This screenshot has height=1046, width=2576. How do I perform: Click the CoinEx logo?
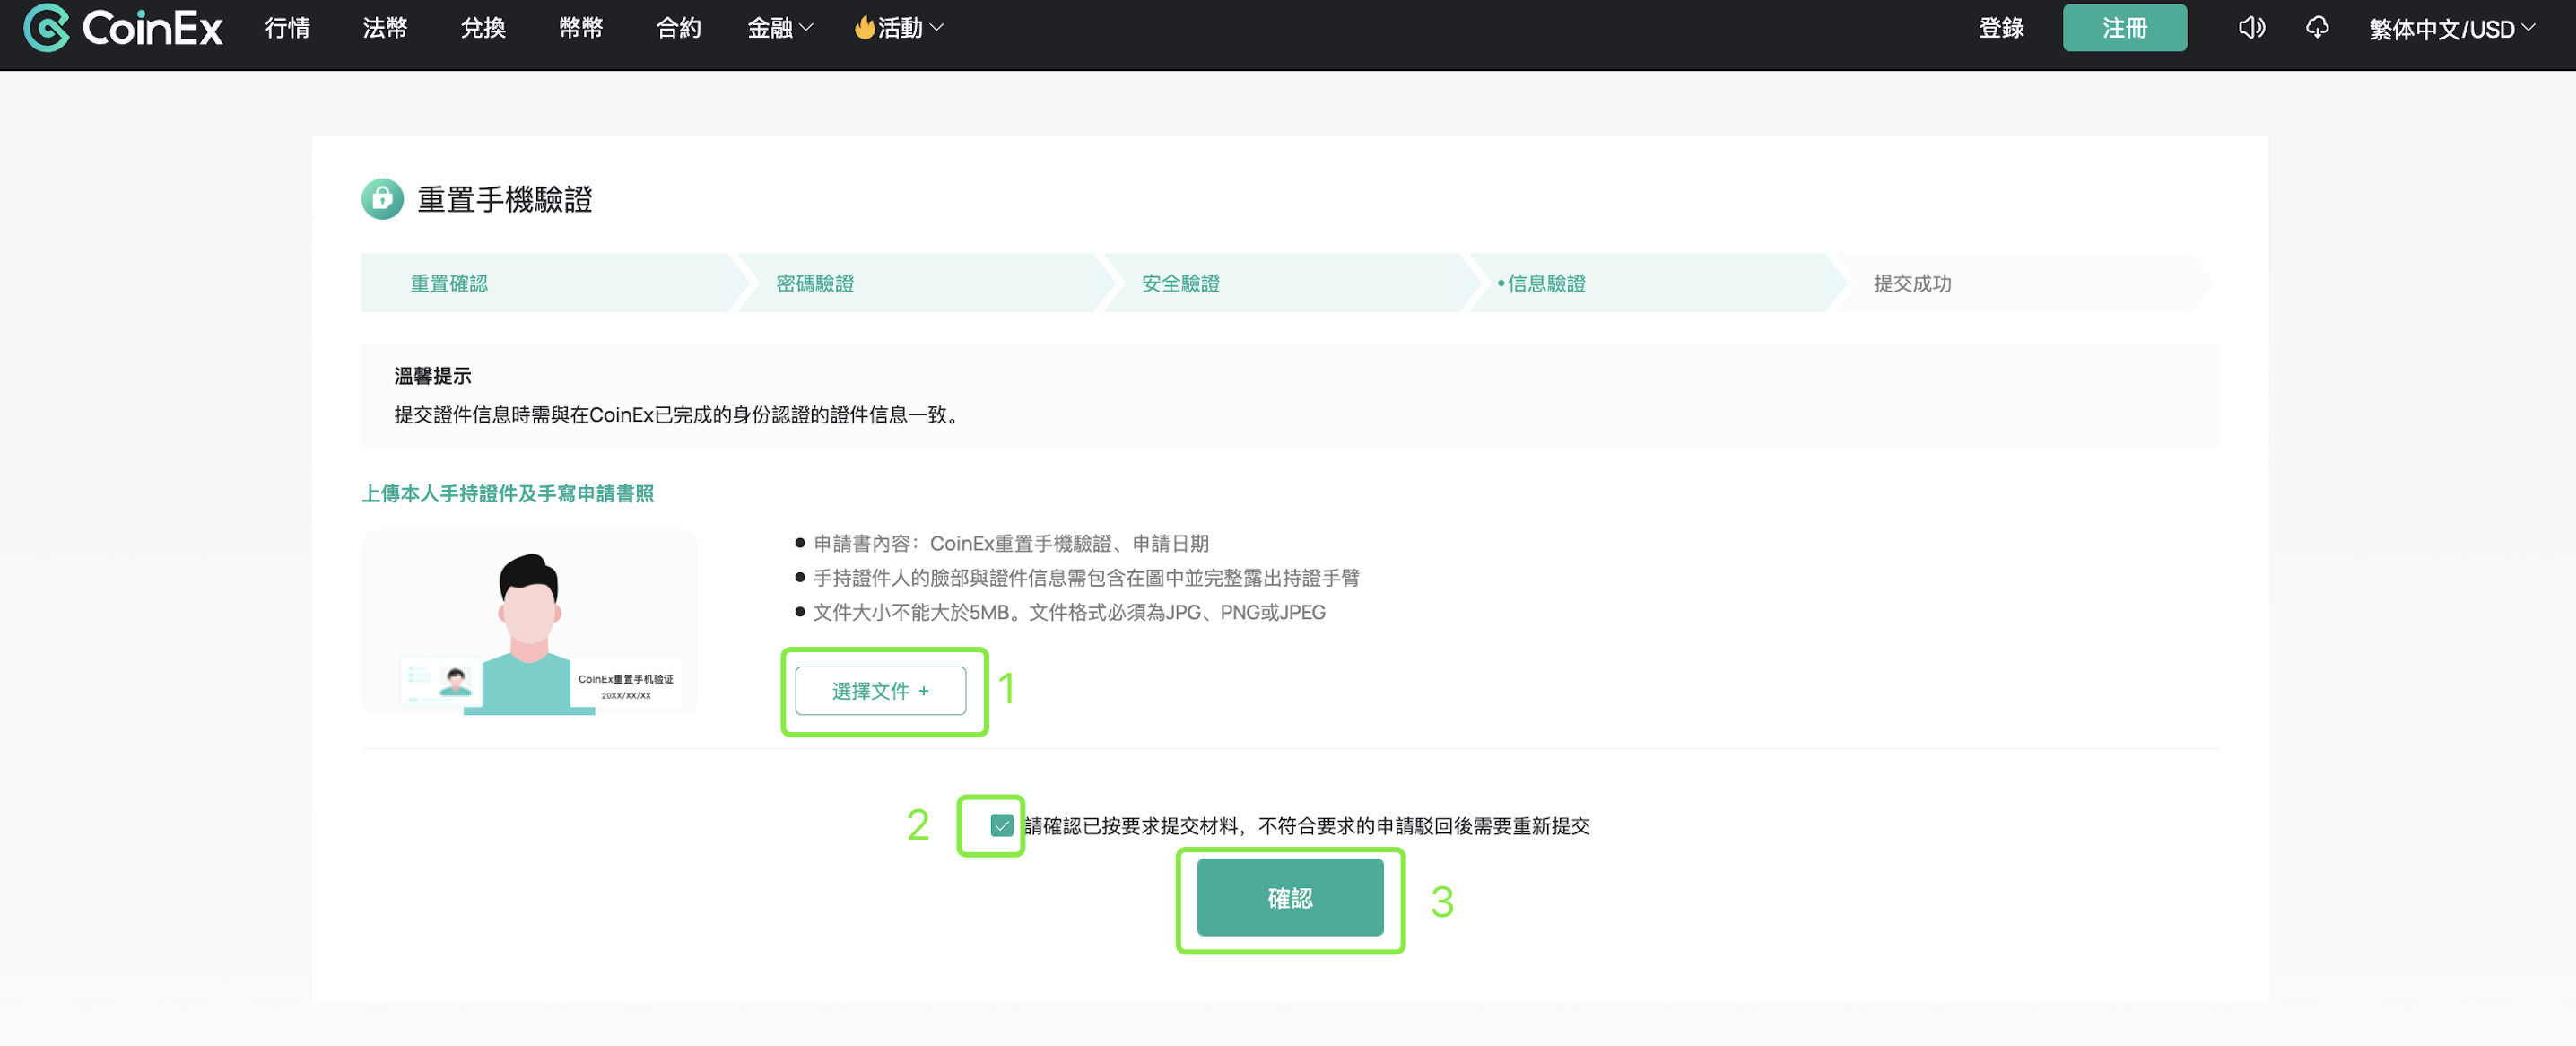pyautogui.click(x=122, y=28)
